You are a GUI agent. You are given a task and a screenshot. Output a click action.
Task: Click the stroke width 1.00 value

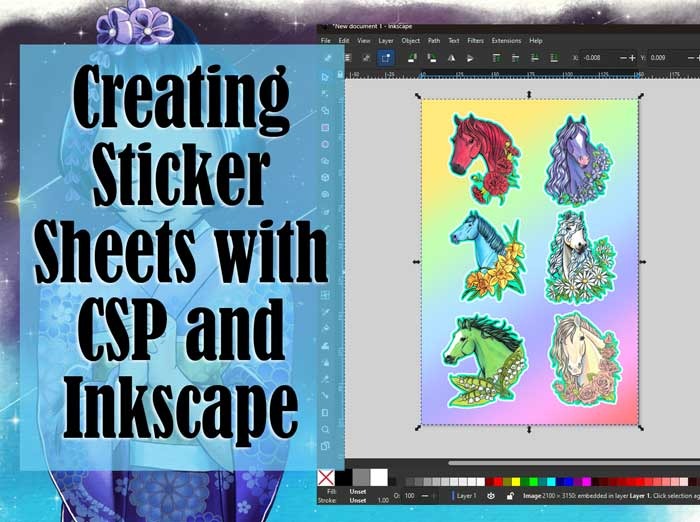[x=383, y=500]
